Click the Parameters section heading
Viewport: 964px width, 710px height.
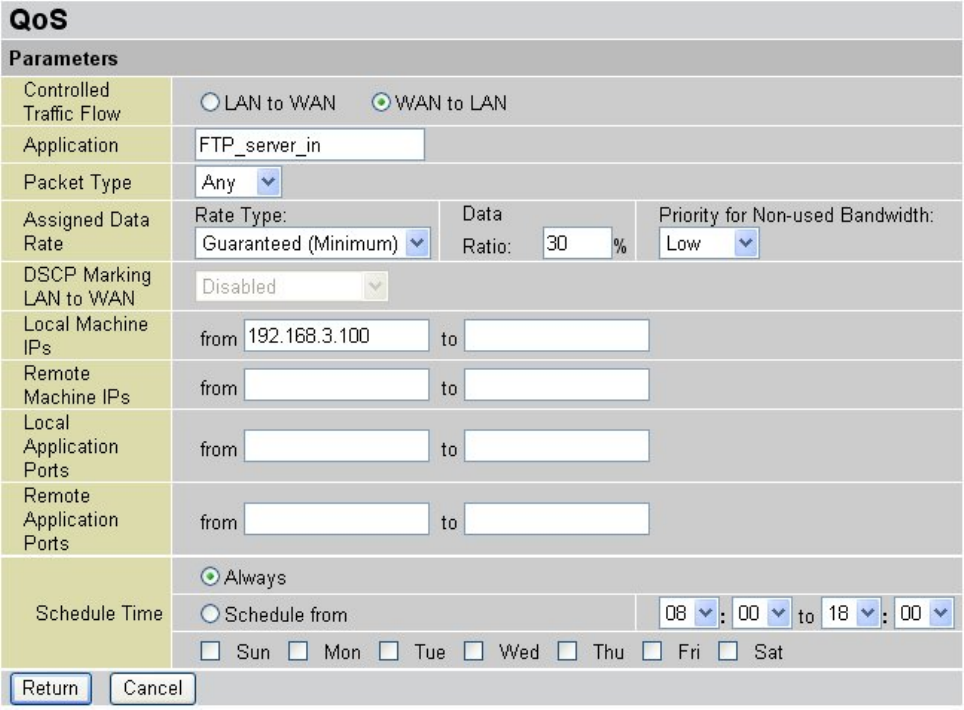coord(63,58)
